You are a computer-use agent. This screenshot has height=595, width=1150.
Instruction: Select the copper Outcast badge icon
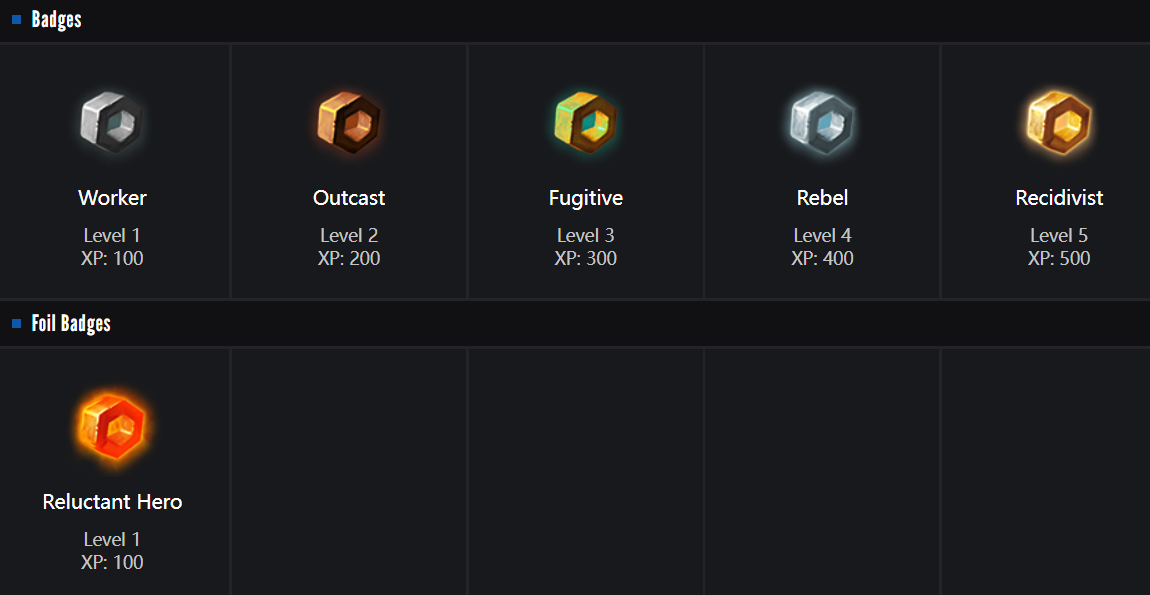click(349, 122)
